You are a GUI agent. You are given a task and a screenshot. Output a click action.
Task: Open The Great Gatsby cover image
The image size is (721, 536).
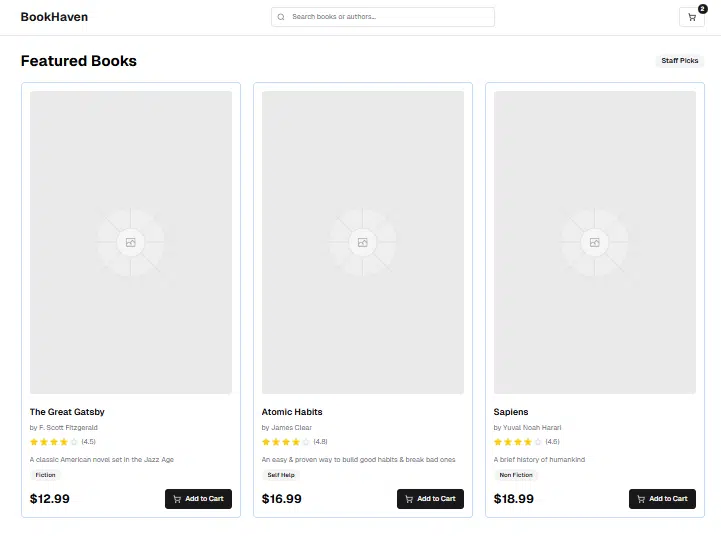tap(131, 242)
